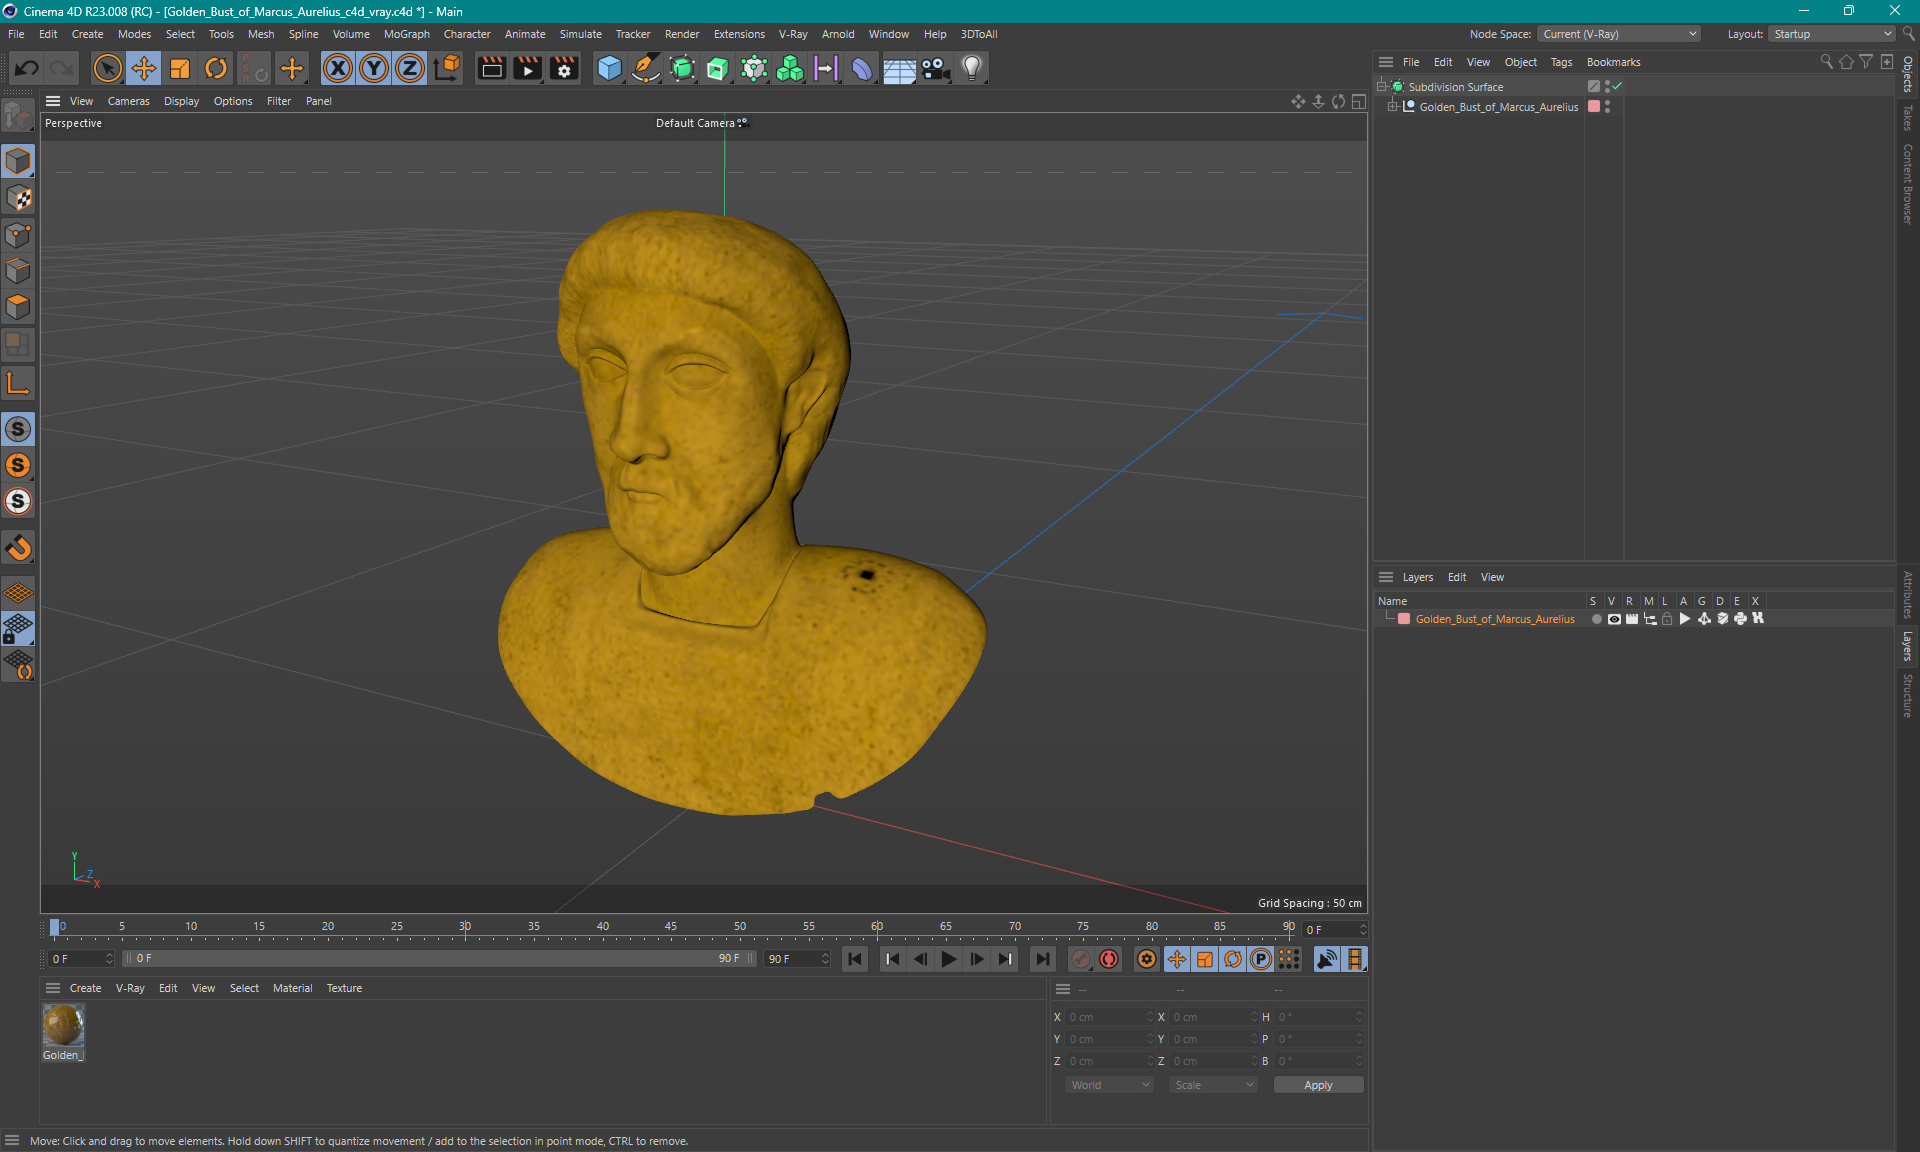Open the viewport hamburger menu

coord(53,101)
